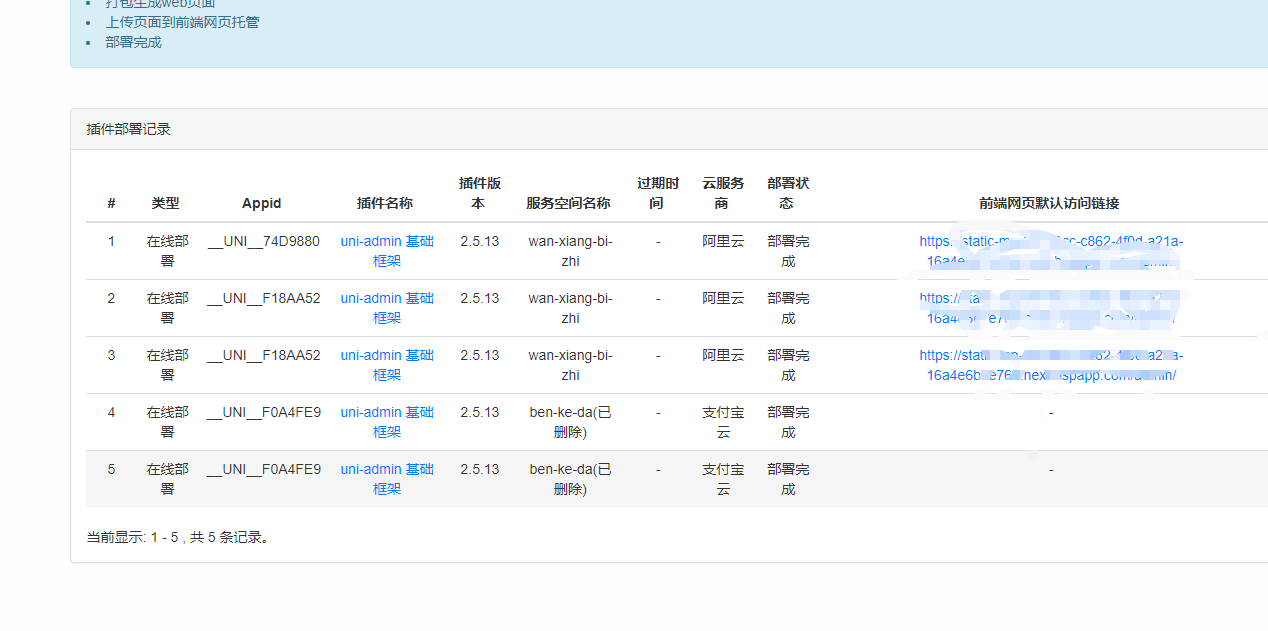Click the 前端网页默认访问链接 column header
The width and height of the screenshot is (1268, 631).
click(1049, 203)
